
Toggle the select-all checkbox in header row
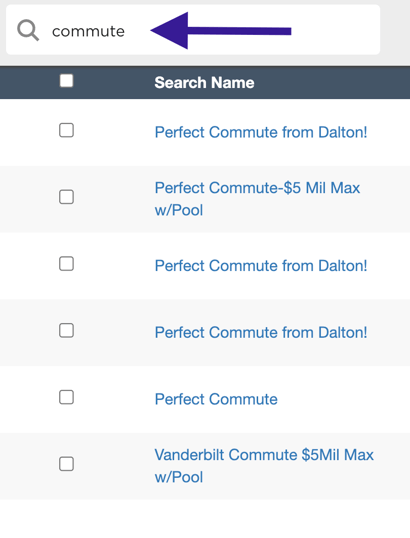point(66,81)
